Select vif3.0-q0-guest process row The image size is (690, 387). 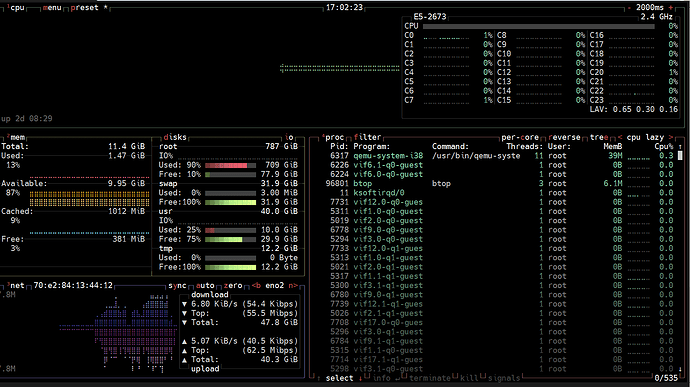499,239
